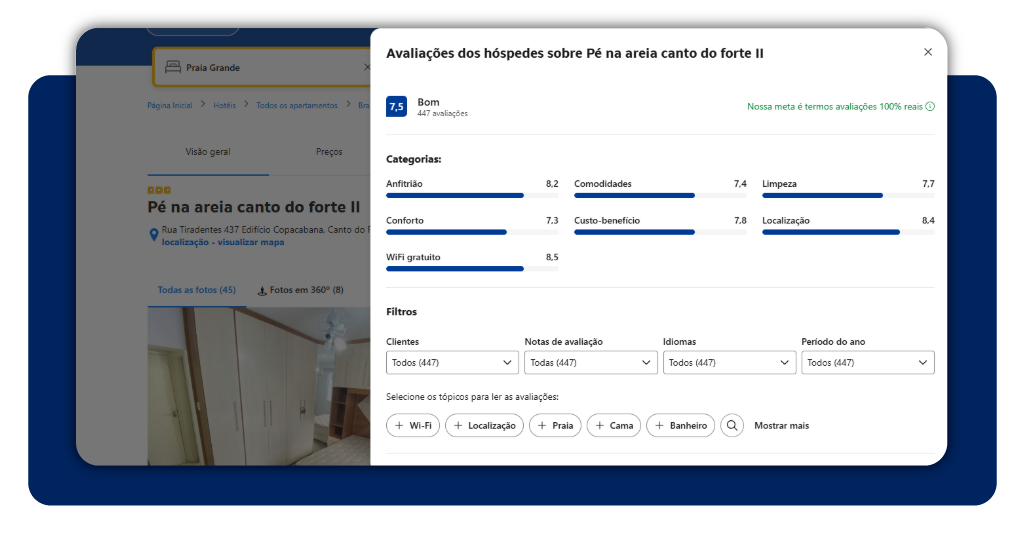Select the Cama topic chip
1024x536 pixels.
pos(614,426)
